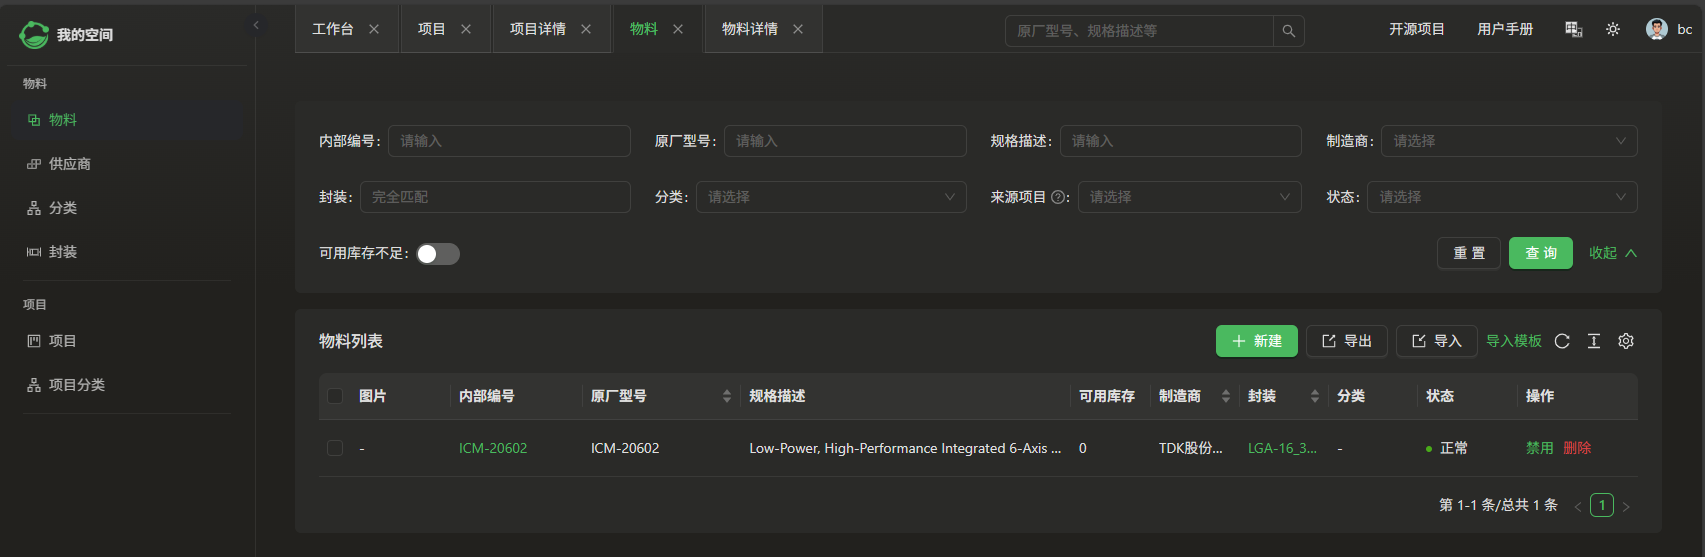The width and height of the screenshot is (1705, 557).
Task: Refresh the 物料列表 table
Action: click(1562, 341)
